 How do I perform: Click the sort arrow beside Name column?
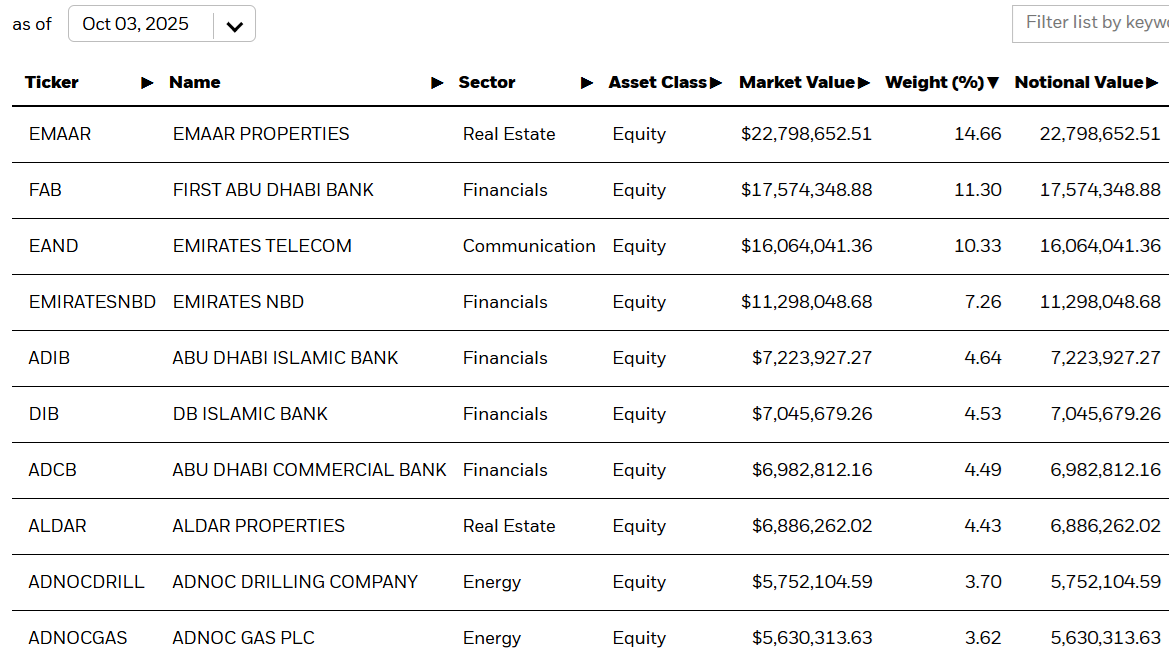tap(436, 83)
